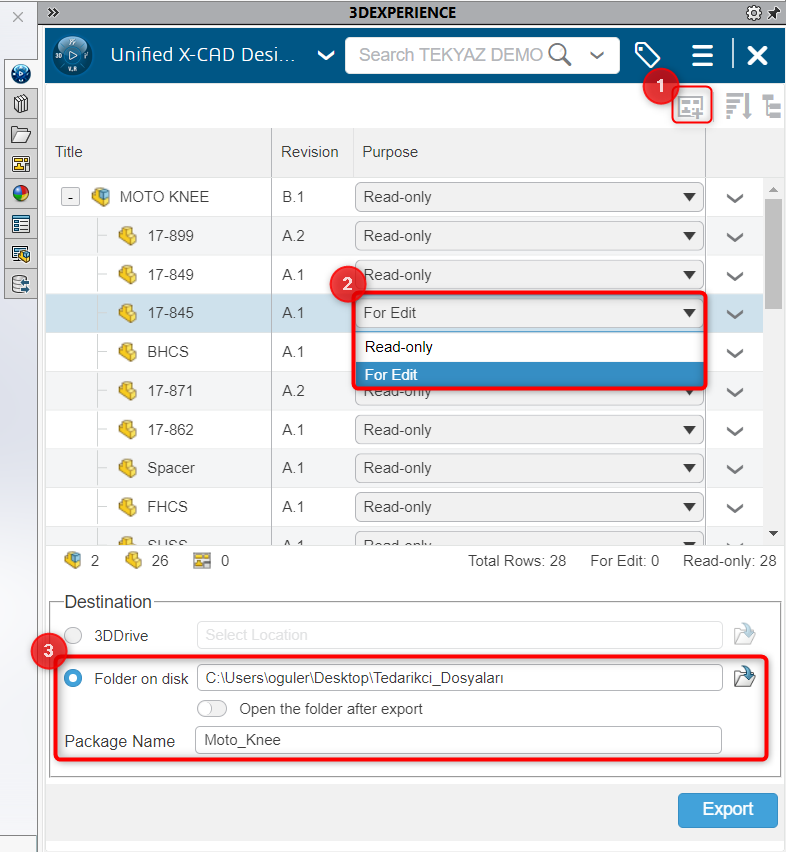Open the hamburger menu in blue header
Viewport: 786px width, 852px height.
pos(702,55)
